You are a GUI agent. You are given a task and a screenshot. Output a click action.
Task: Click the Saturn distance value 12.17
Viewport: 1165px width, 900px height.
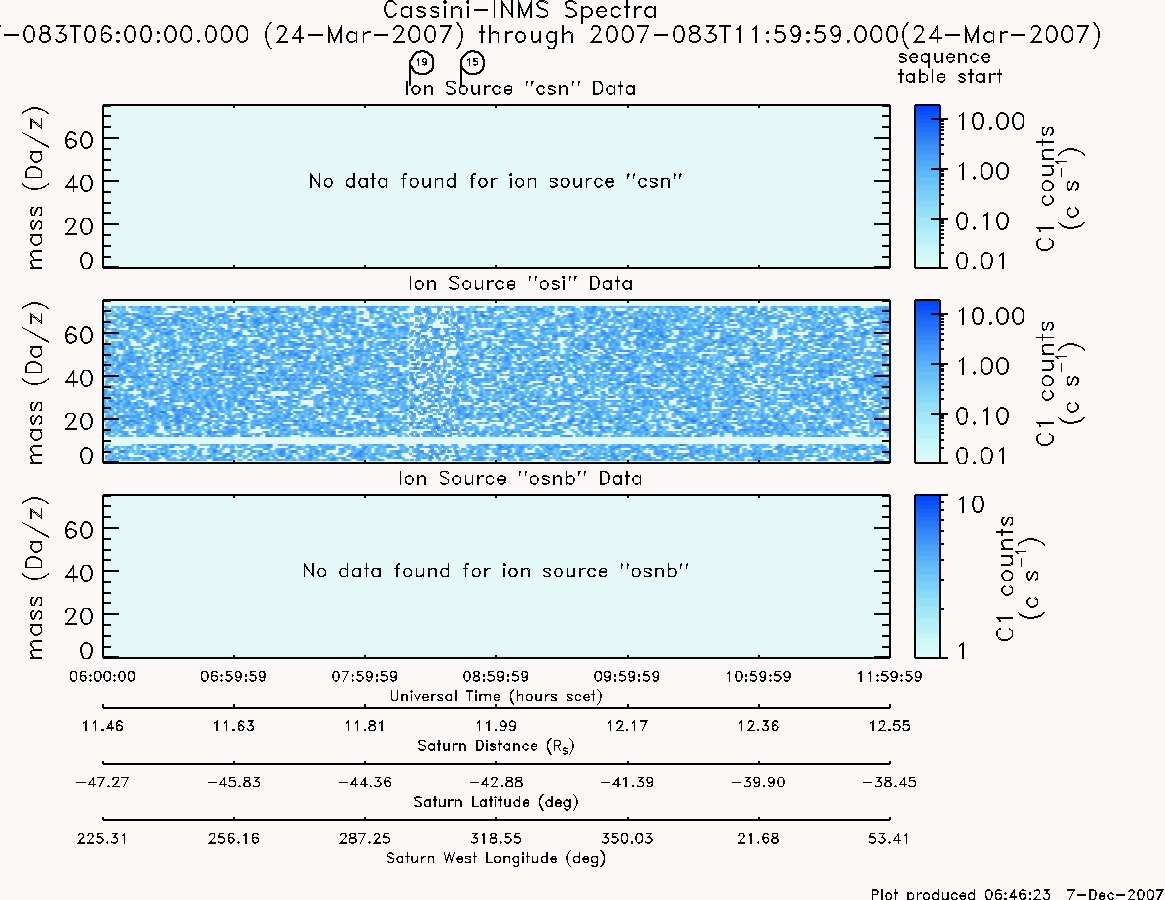point(626,726)
